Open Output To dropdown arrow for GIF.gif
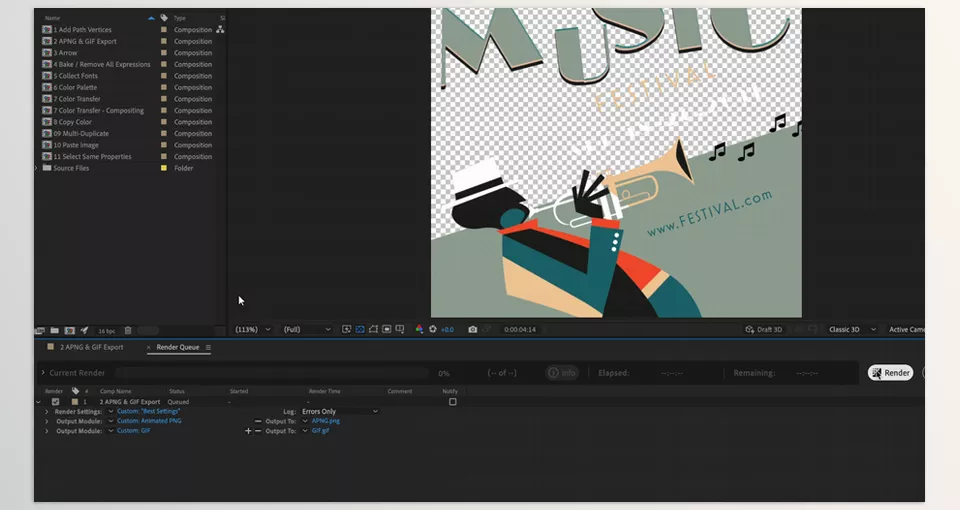The height and width of the screenshot is (510, 960). [x=305, y=431]
